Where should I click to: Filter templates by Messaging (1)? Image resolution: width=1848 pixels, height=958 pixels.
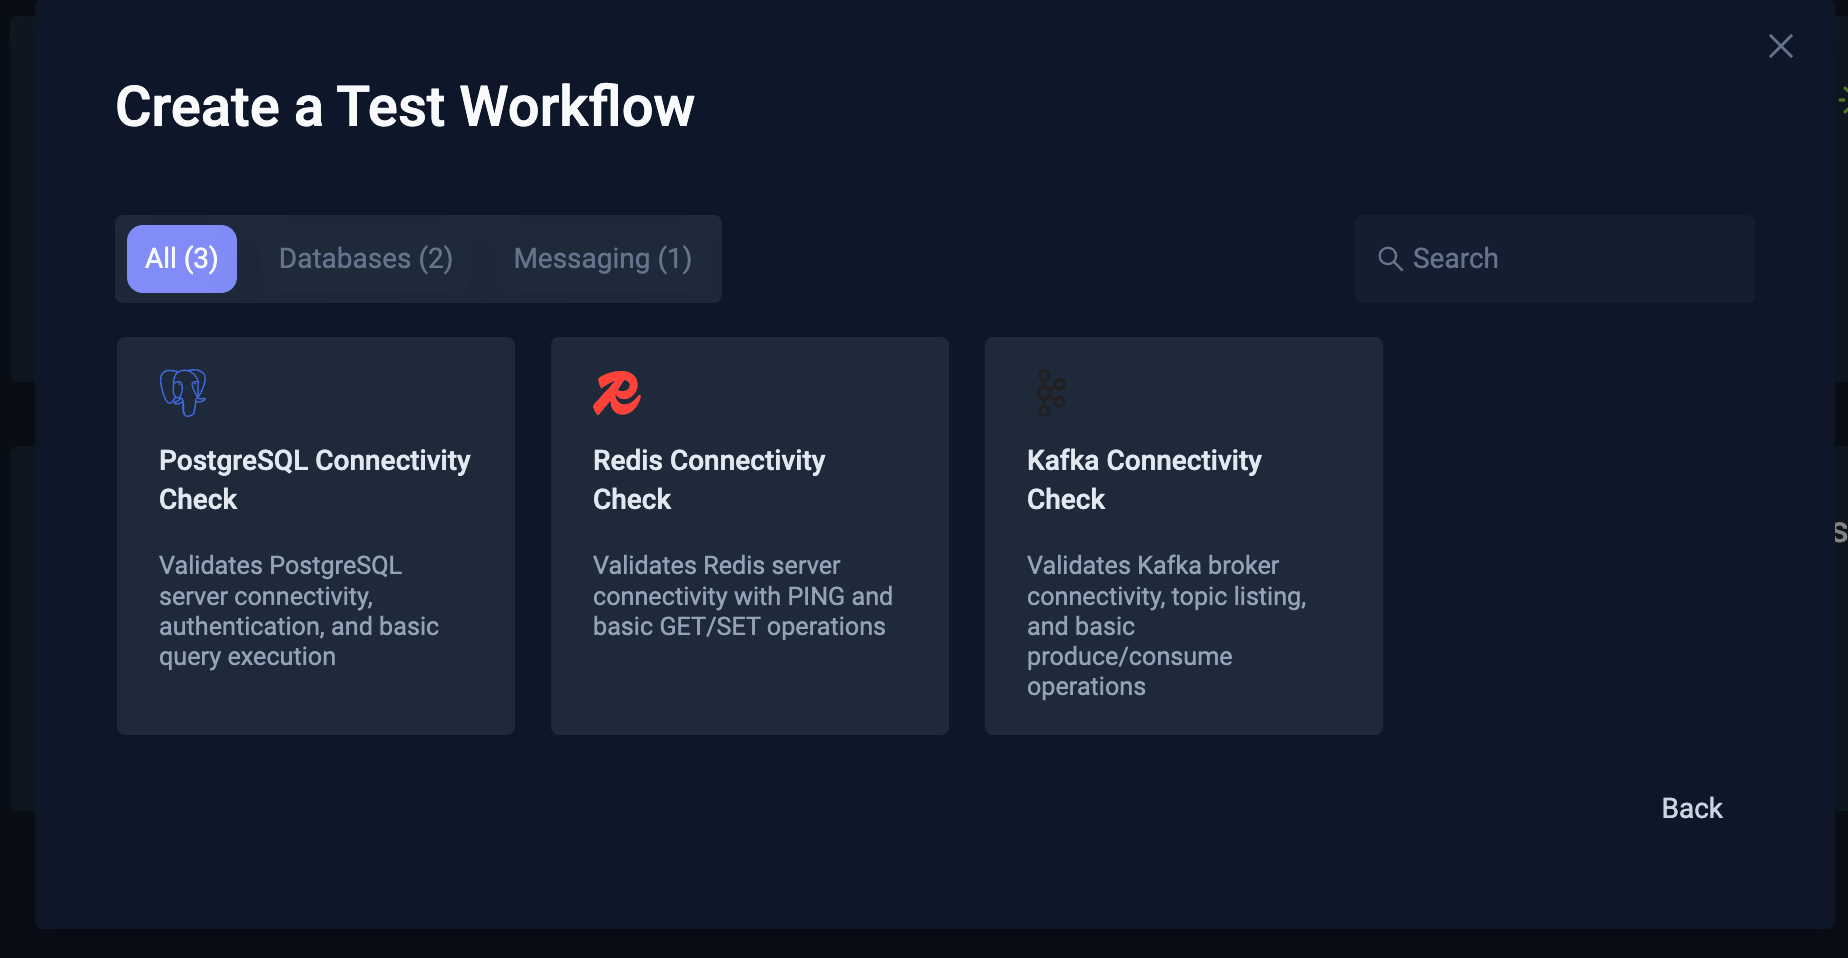point(602,258)
